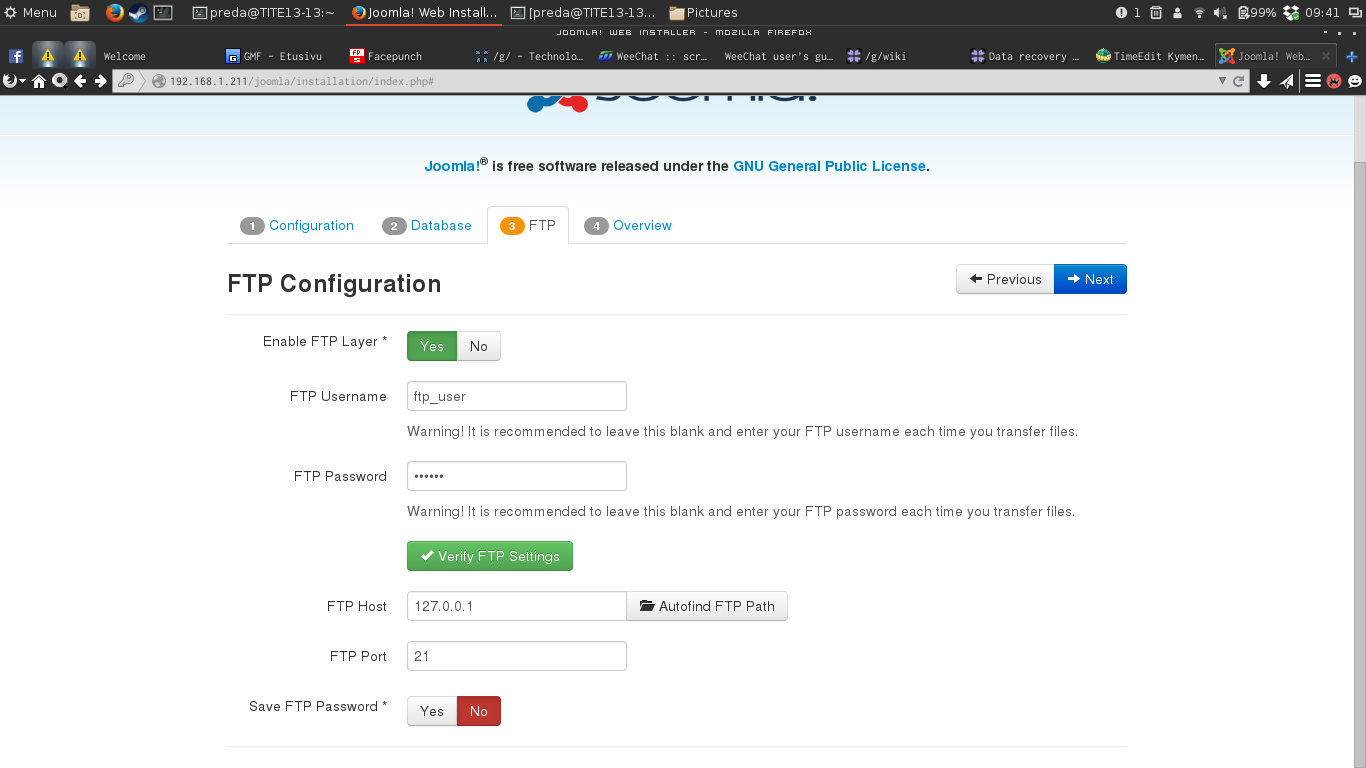Click the smiley chat icon in toolbar
Viewport: 1366px width, 768px height.
point(1355,81)
